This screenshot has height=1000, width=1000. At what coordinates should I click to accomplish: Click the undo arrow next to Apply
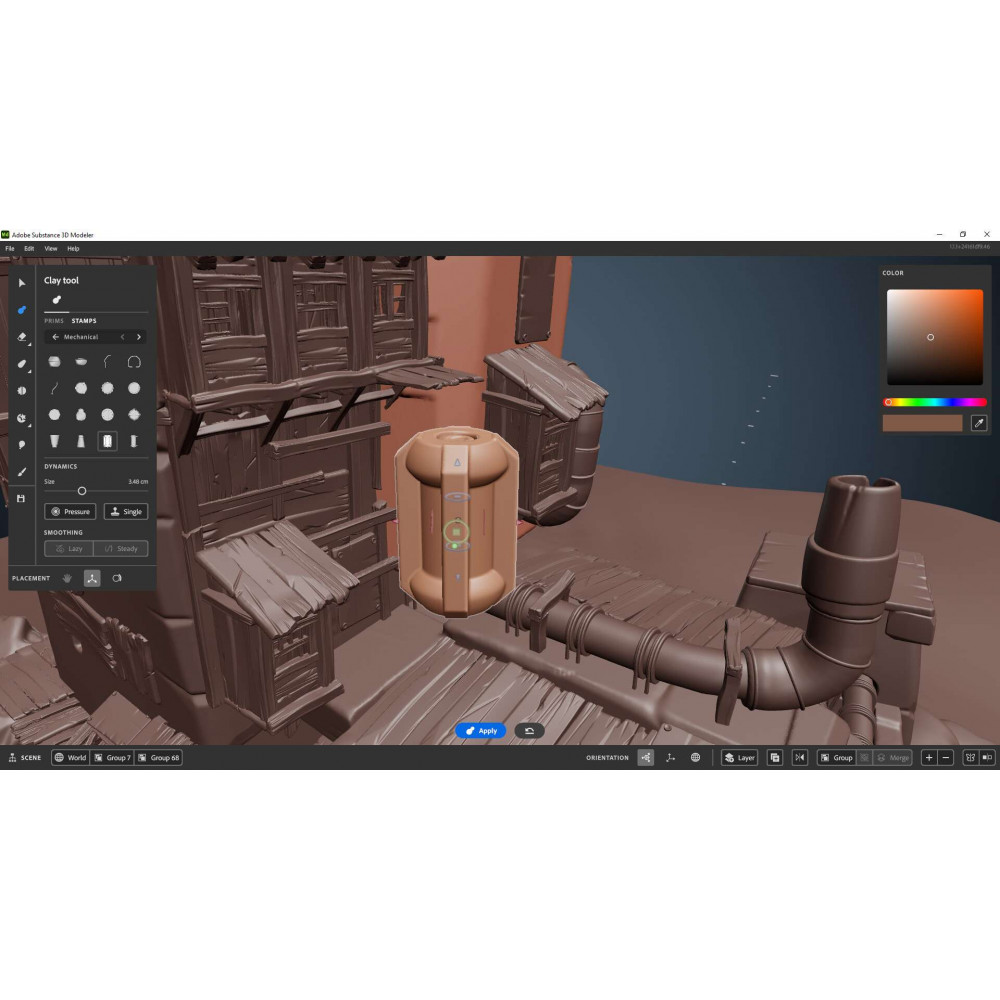point(529,731)
